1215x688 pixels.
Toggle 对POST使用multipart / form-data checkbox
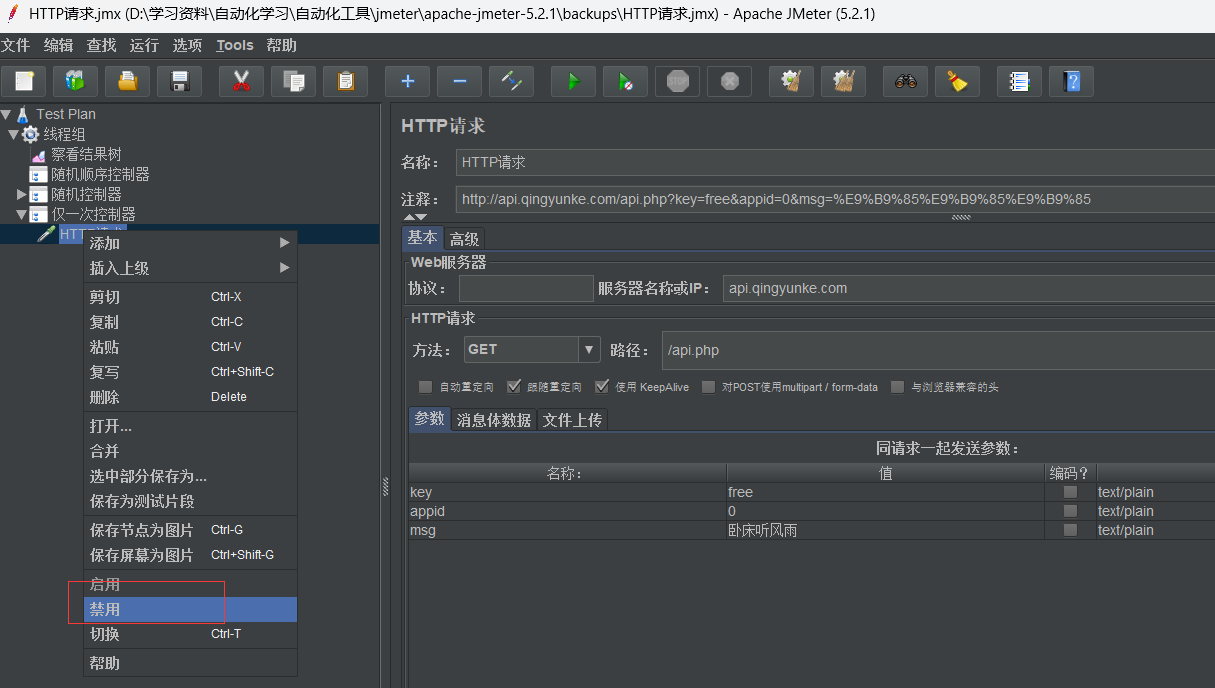(709, 387)
